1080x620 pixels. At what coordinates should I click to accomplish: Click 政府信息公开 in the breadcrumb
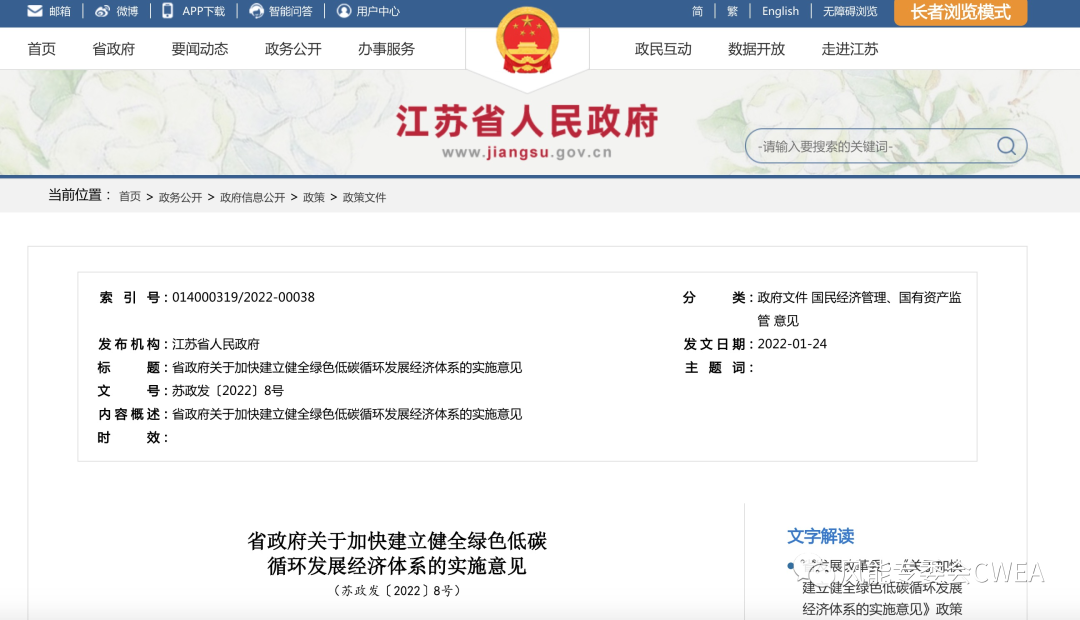[x=252, y=197]
